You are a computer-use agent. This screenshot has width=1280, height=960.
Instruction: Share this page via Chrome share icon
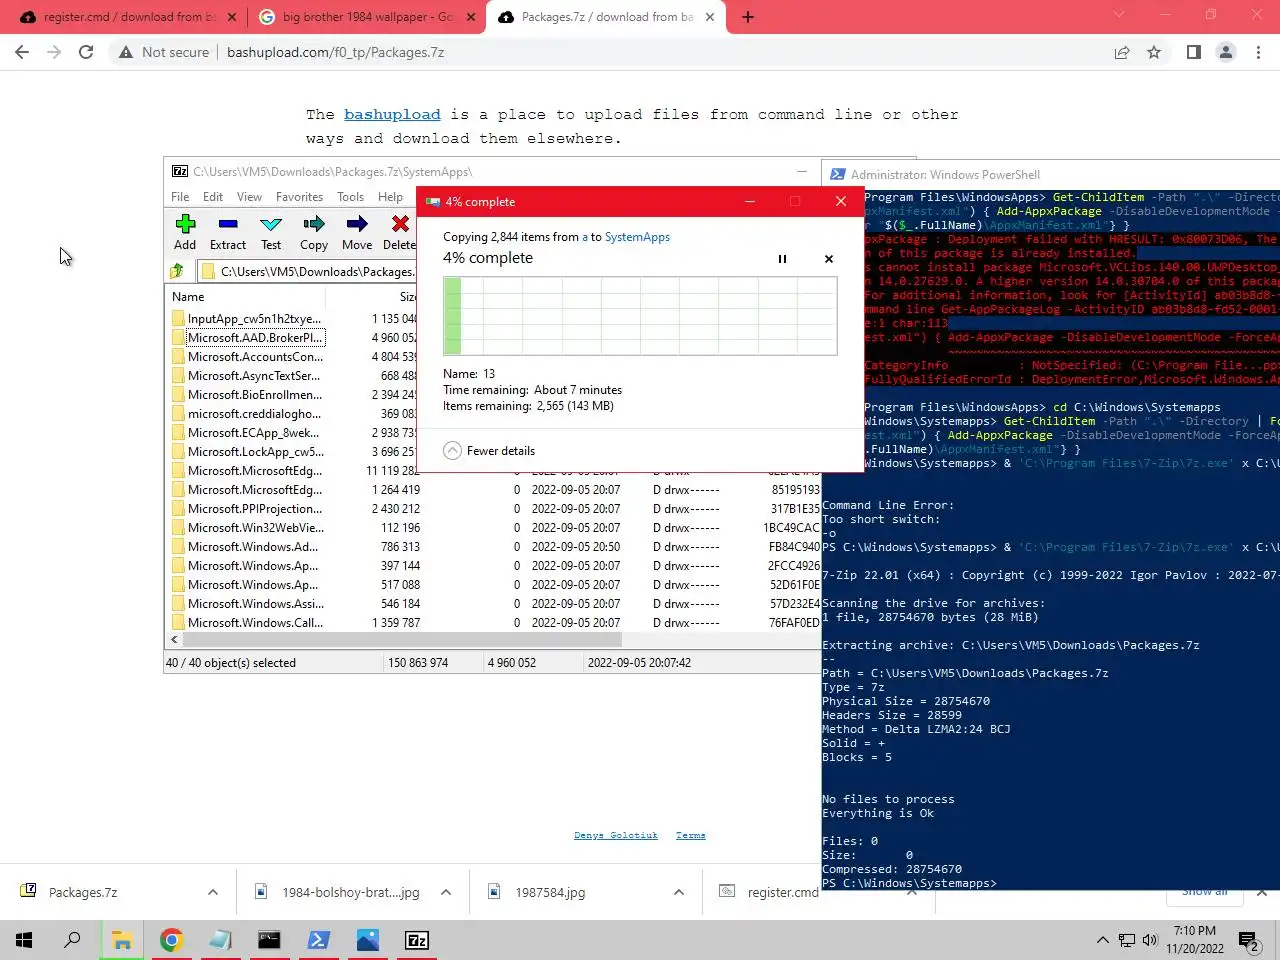tap(1122, 52)
